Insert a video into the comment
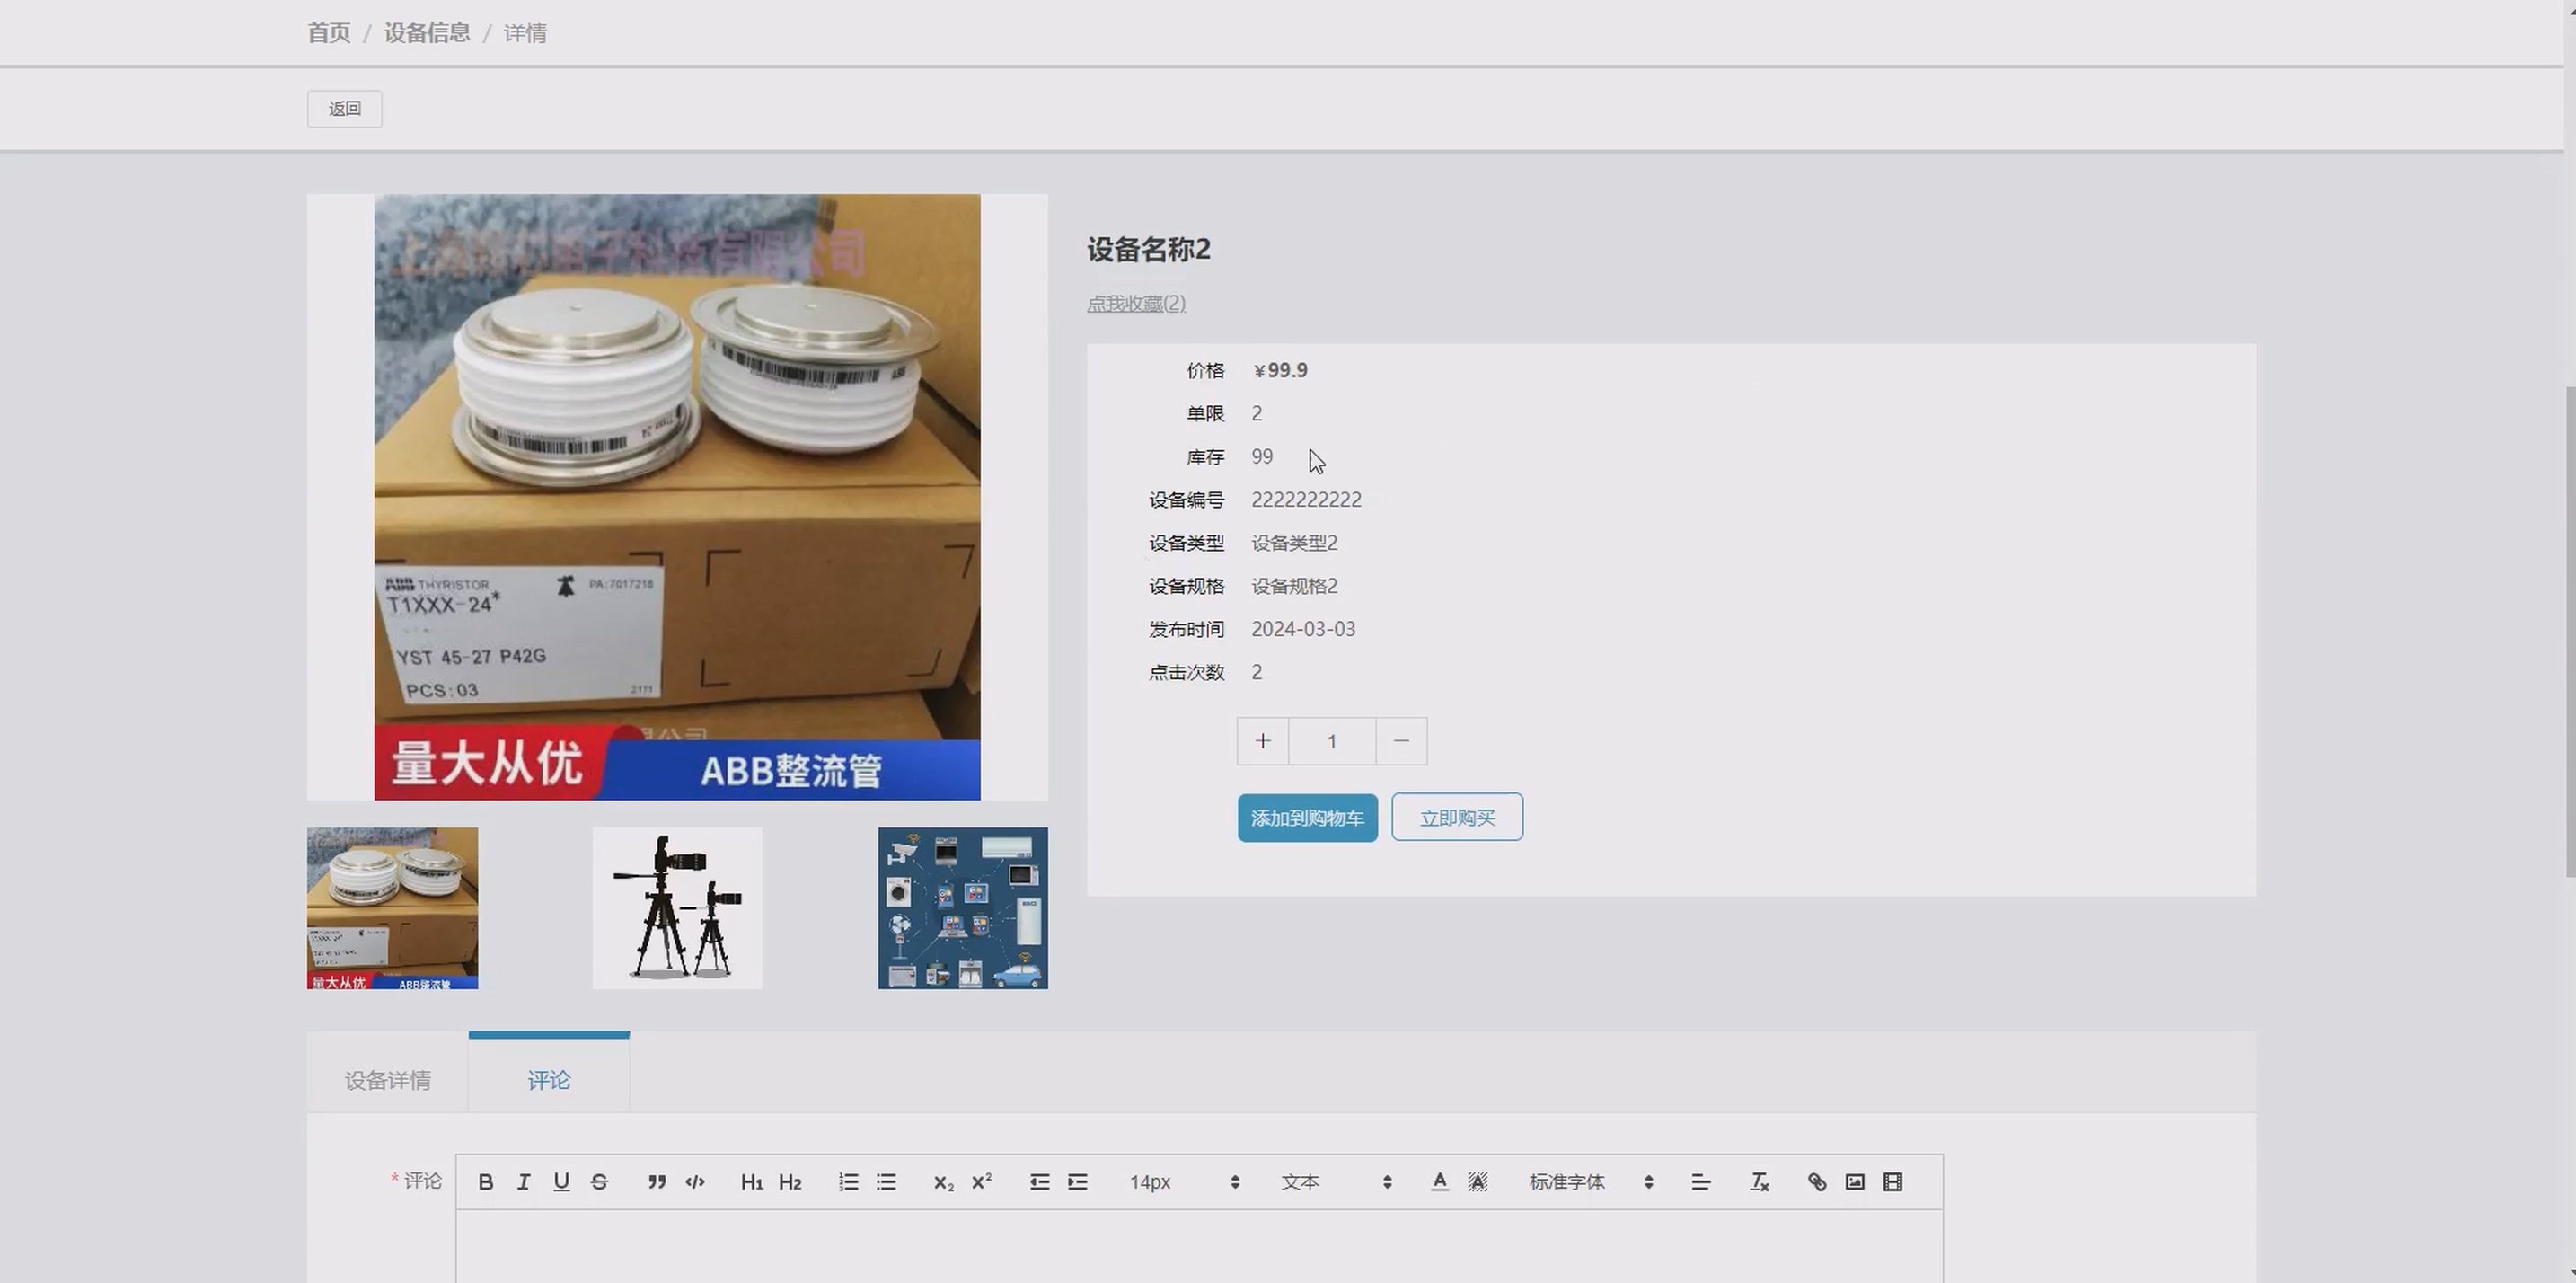 pos(1893,1182)
